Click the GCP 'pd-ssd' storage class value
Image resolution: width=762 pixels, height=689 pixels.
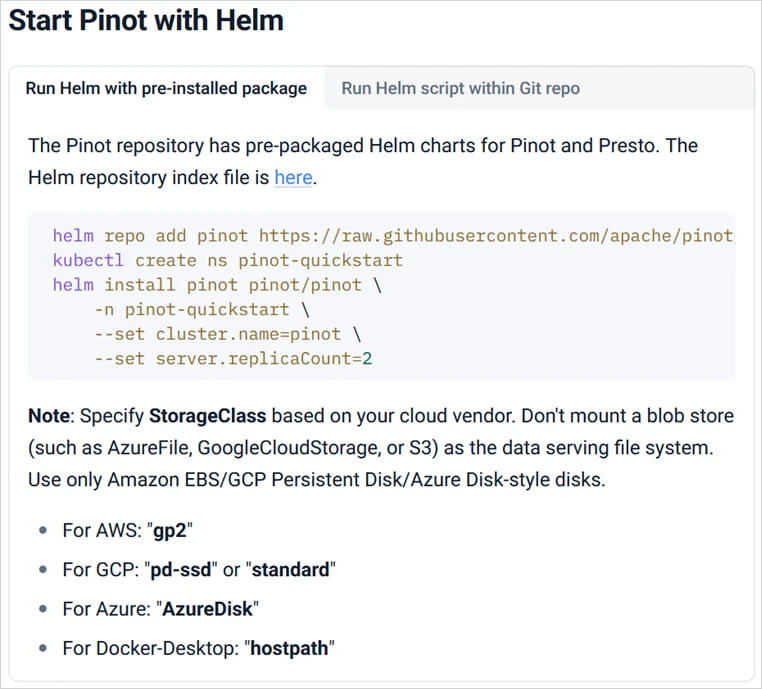pyautogui.click(x=181, y=570)
